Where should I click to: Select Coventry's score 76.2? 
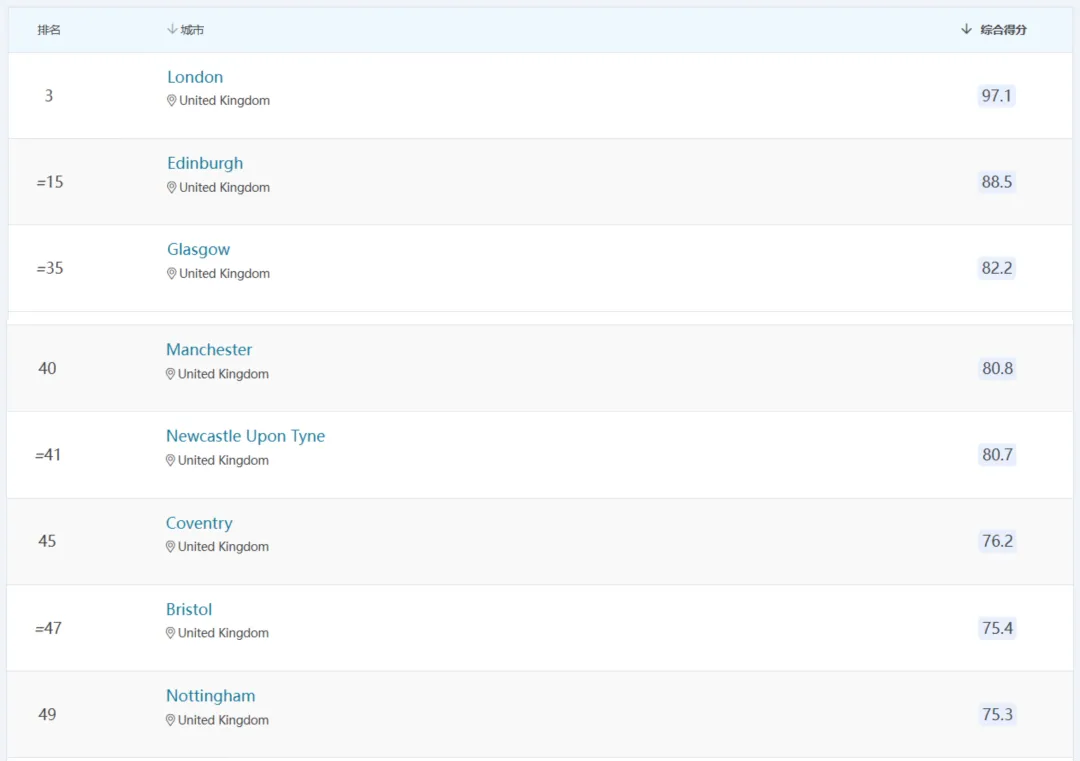click(x=997, y=541)
